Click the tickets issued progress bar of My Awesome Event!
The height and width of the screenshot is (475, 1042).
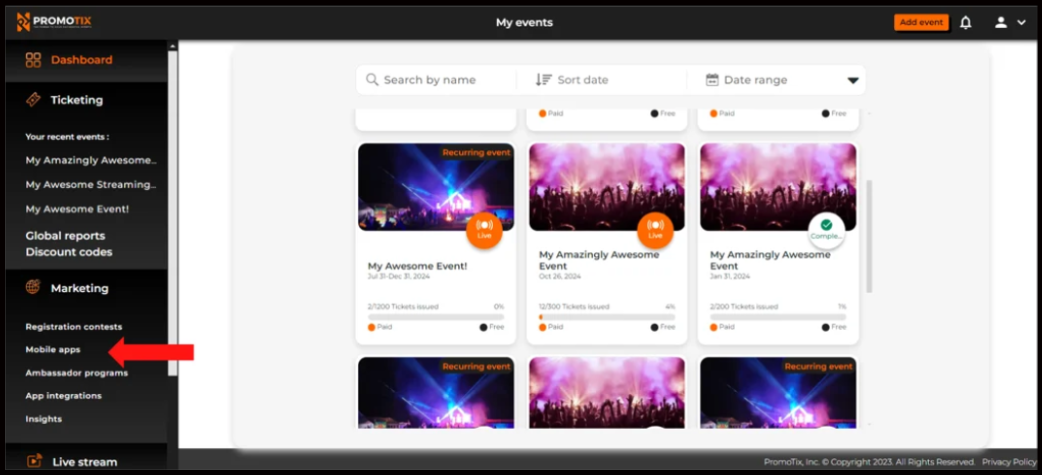tap(436, 317)
